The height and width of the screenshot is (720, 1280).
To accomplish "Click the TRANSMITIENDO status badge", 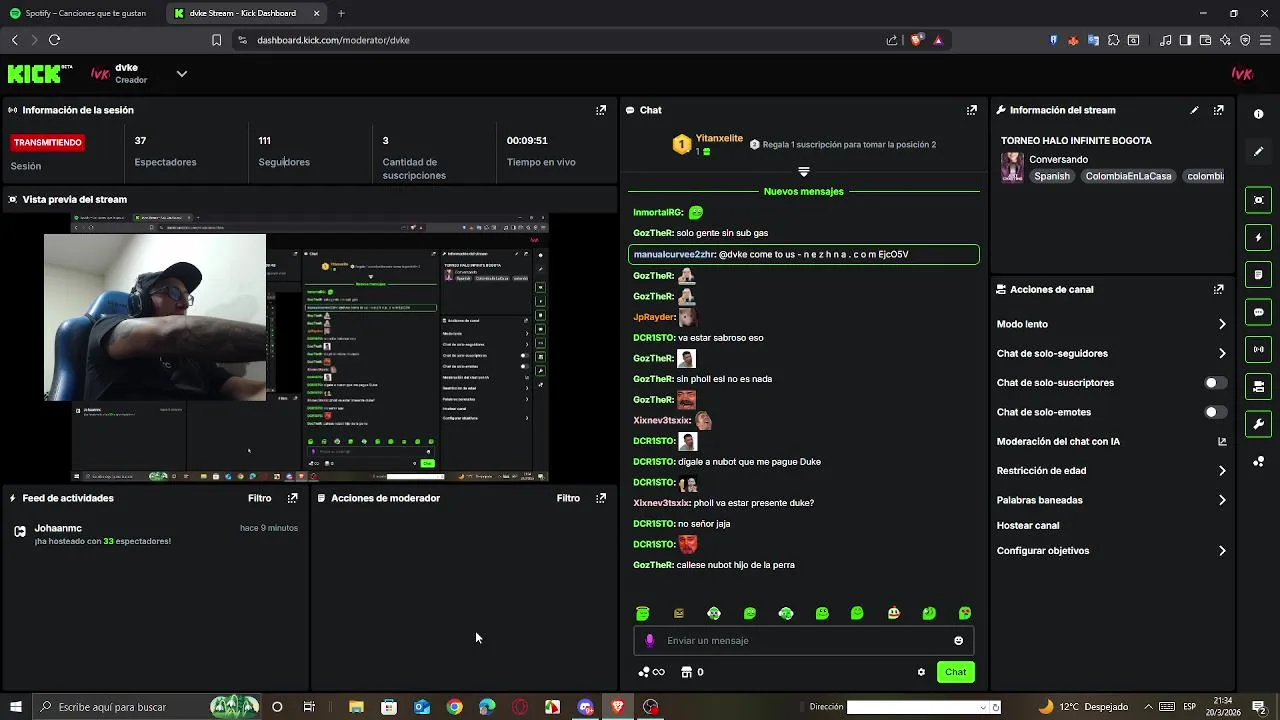I will (x=48, y=142).
